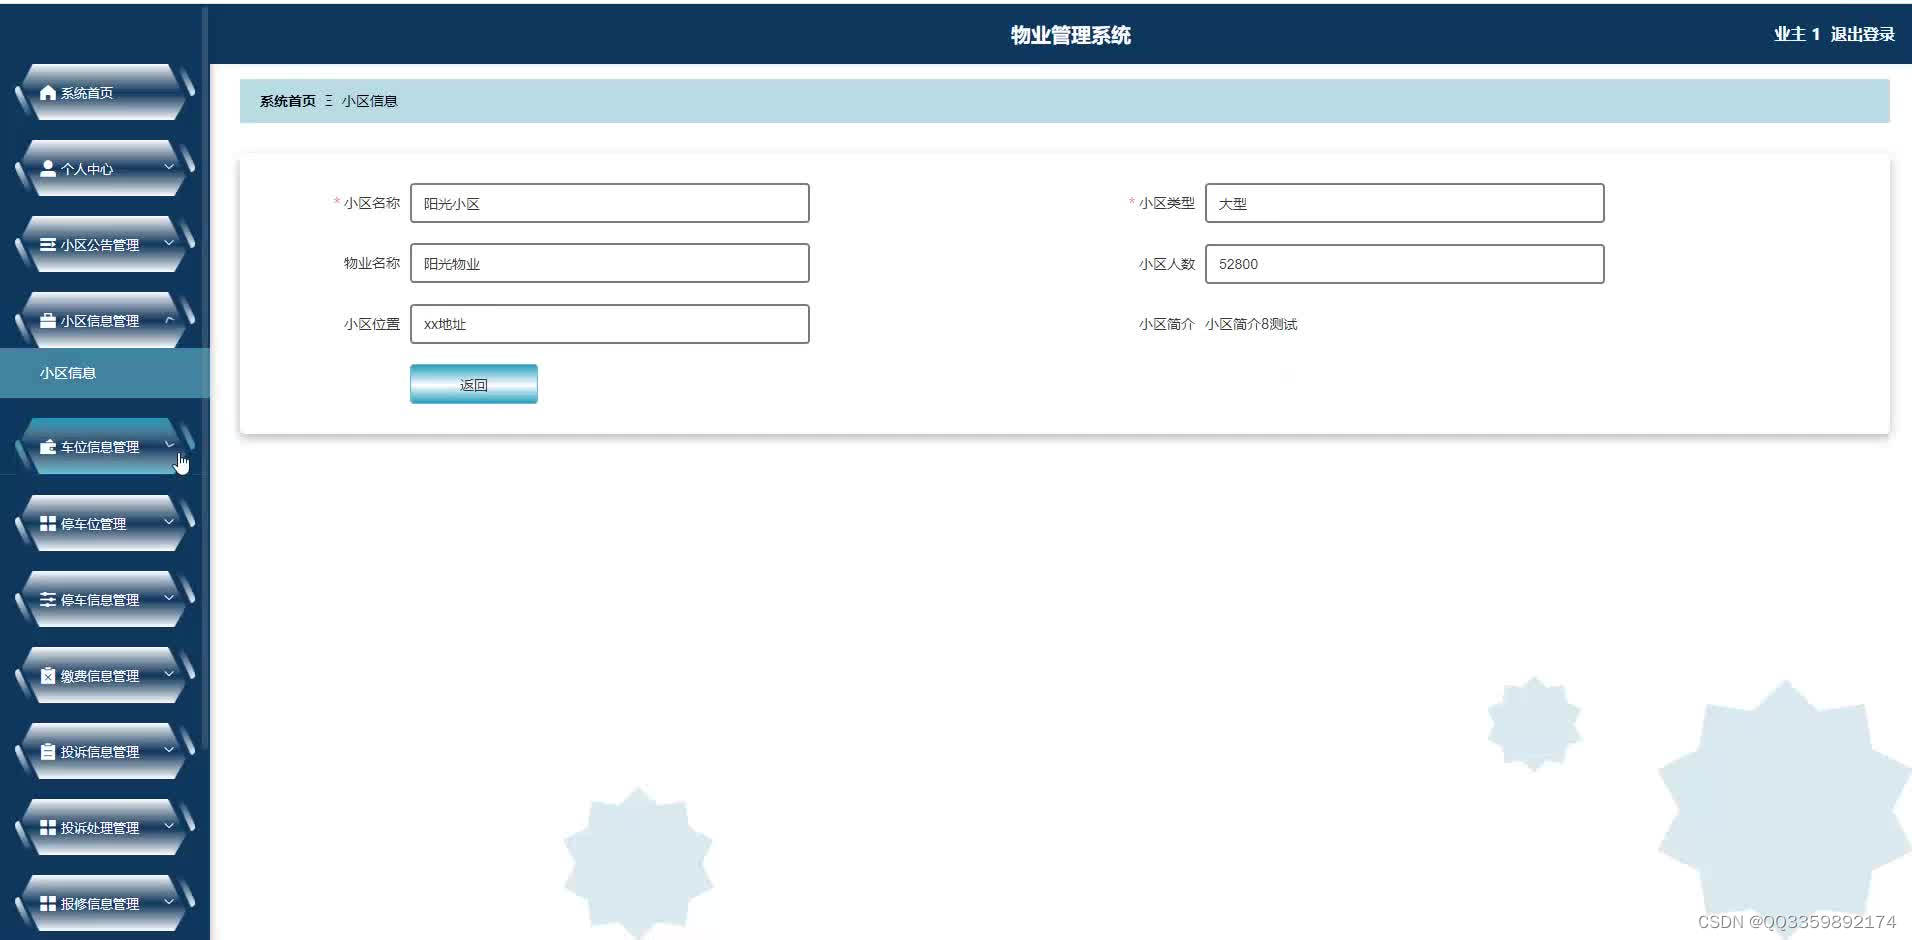Expand the 报修信息管理 chevron
The width and height of the screenshot is (1912, 940).
pos(169,902)
